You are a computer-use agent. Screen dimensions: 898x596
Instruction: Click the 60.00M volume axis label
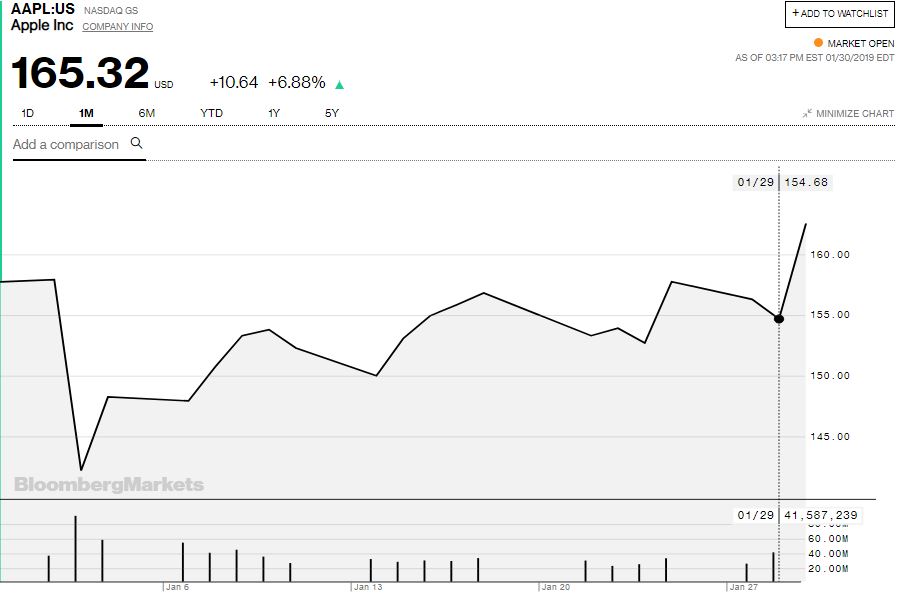[x=828, y=539]
